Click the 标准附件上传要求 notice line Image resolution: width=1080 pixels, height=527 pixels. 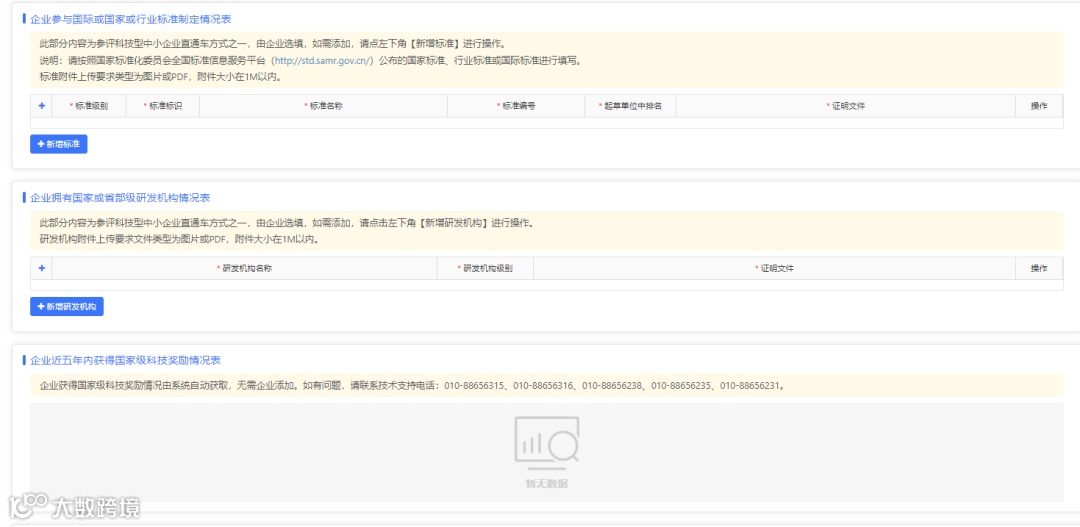tap(160, 76)
